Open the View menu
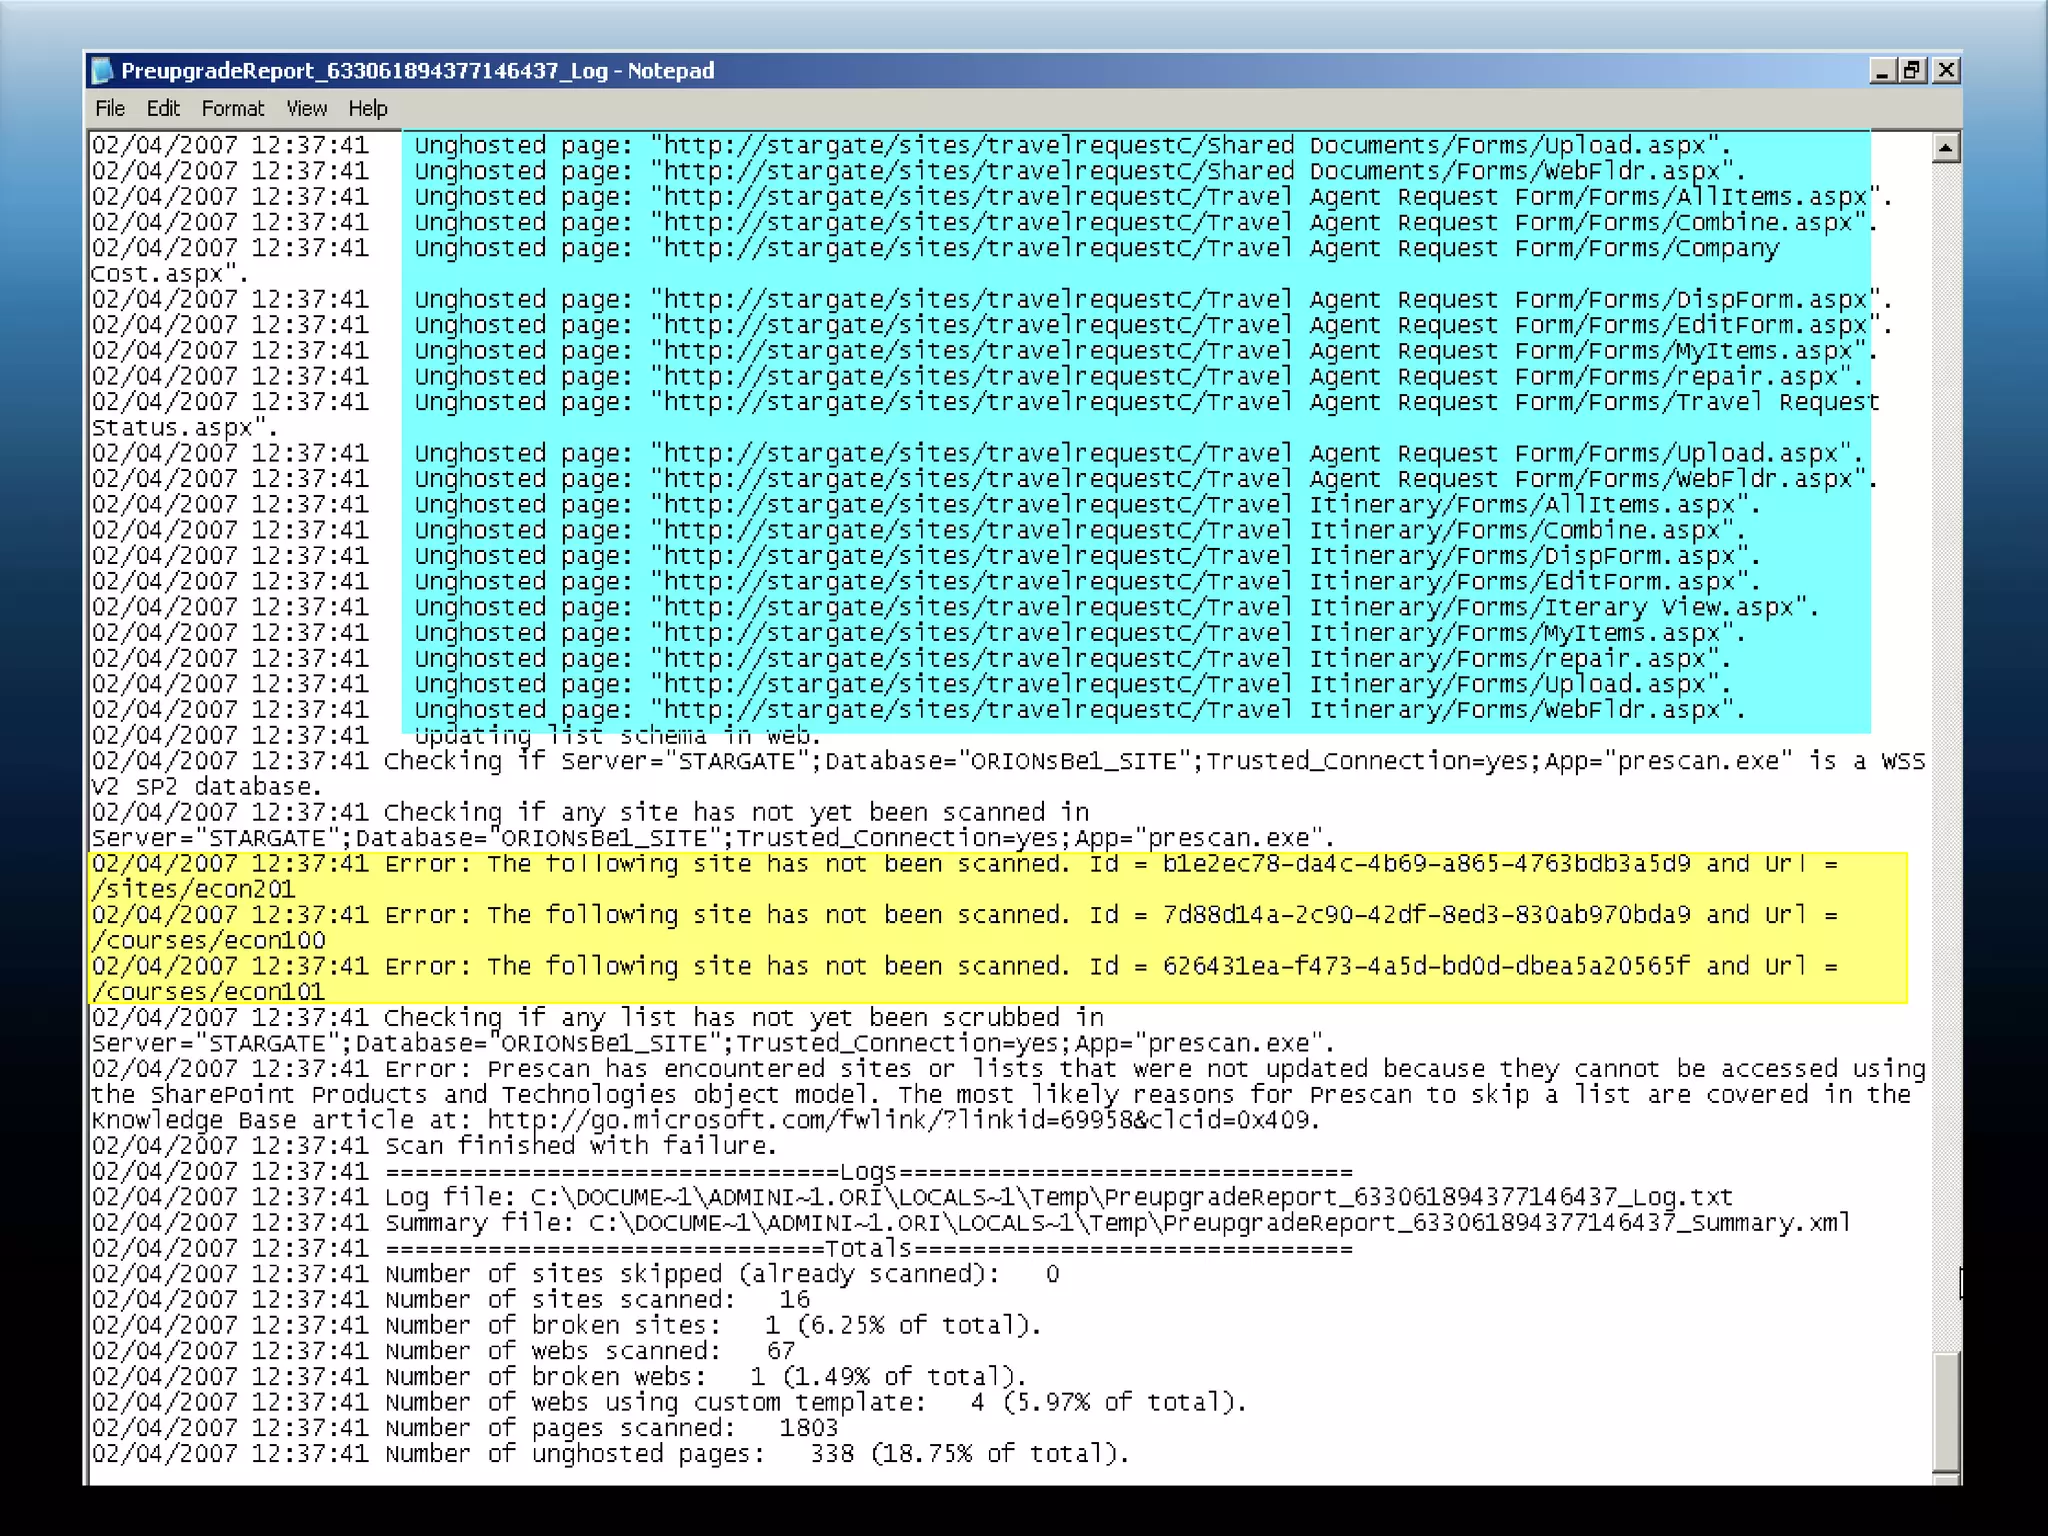 [x=306, y=109]
